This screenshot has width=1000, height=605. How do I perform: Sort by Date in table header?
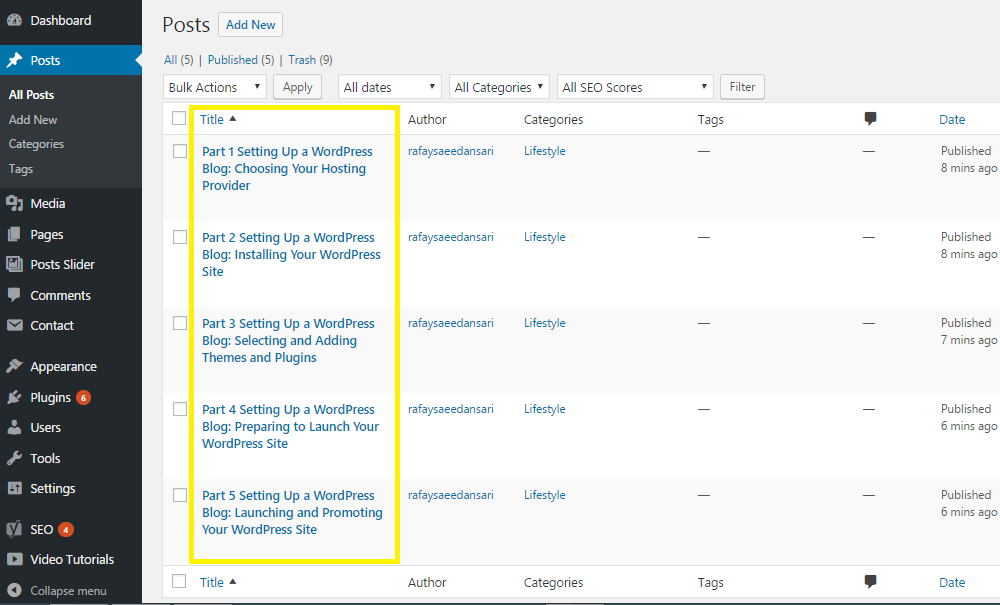click(x=952, y=119)
